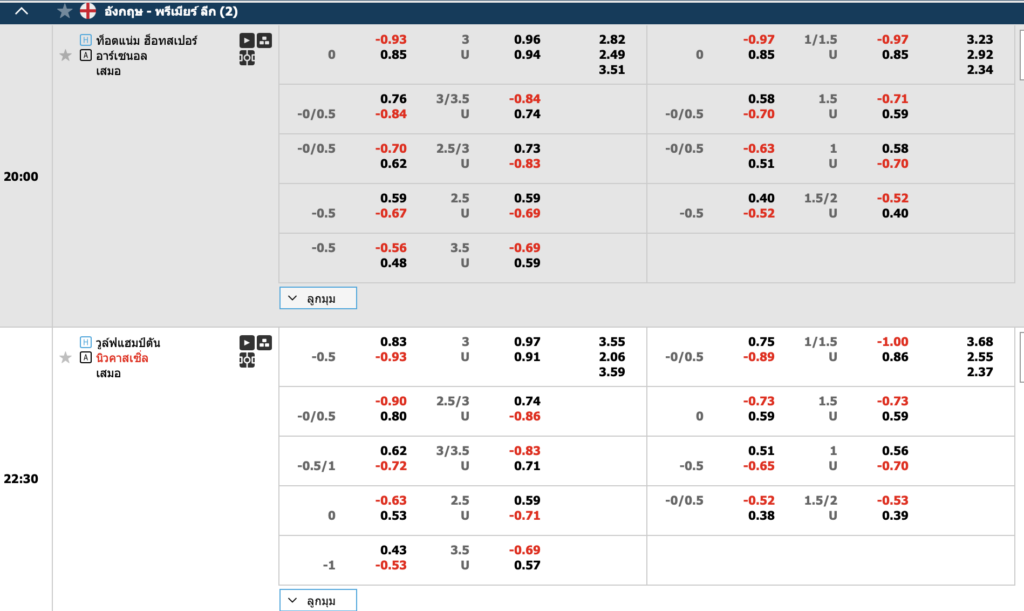
Task: Open the standings icon for Wolverhampton match
Action: point(264,343)
